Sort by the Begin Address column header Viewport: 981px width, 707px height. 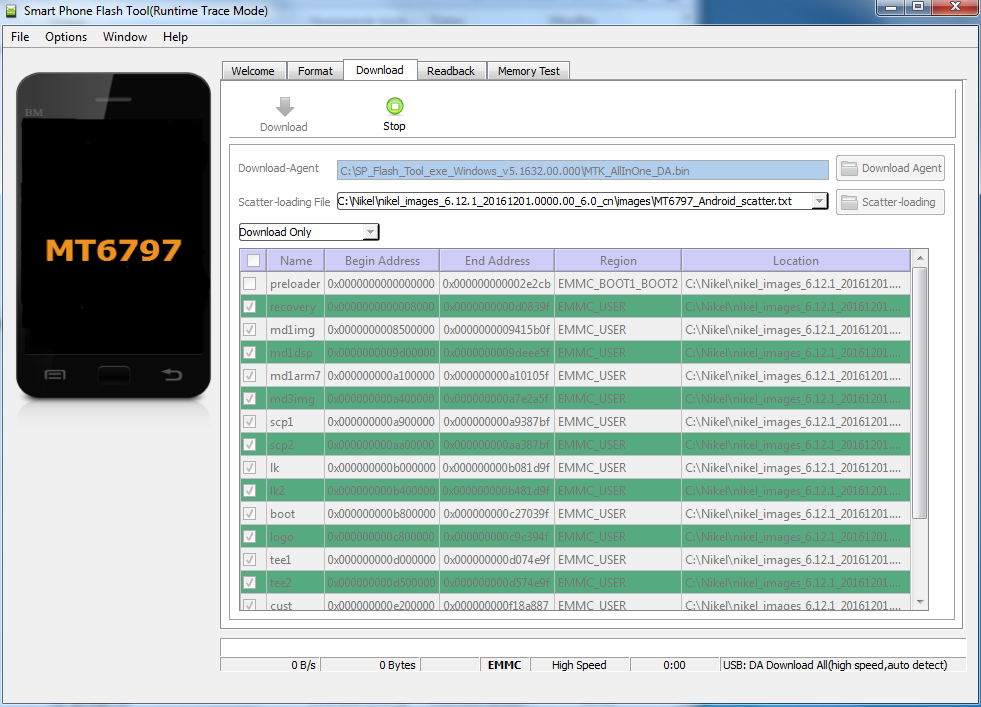382,261
